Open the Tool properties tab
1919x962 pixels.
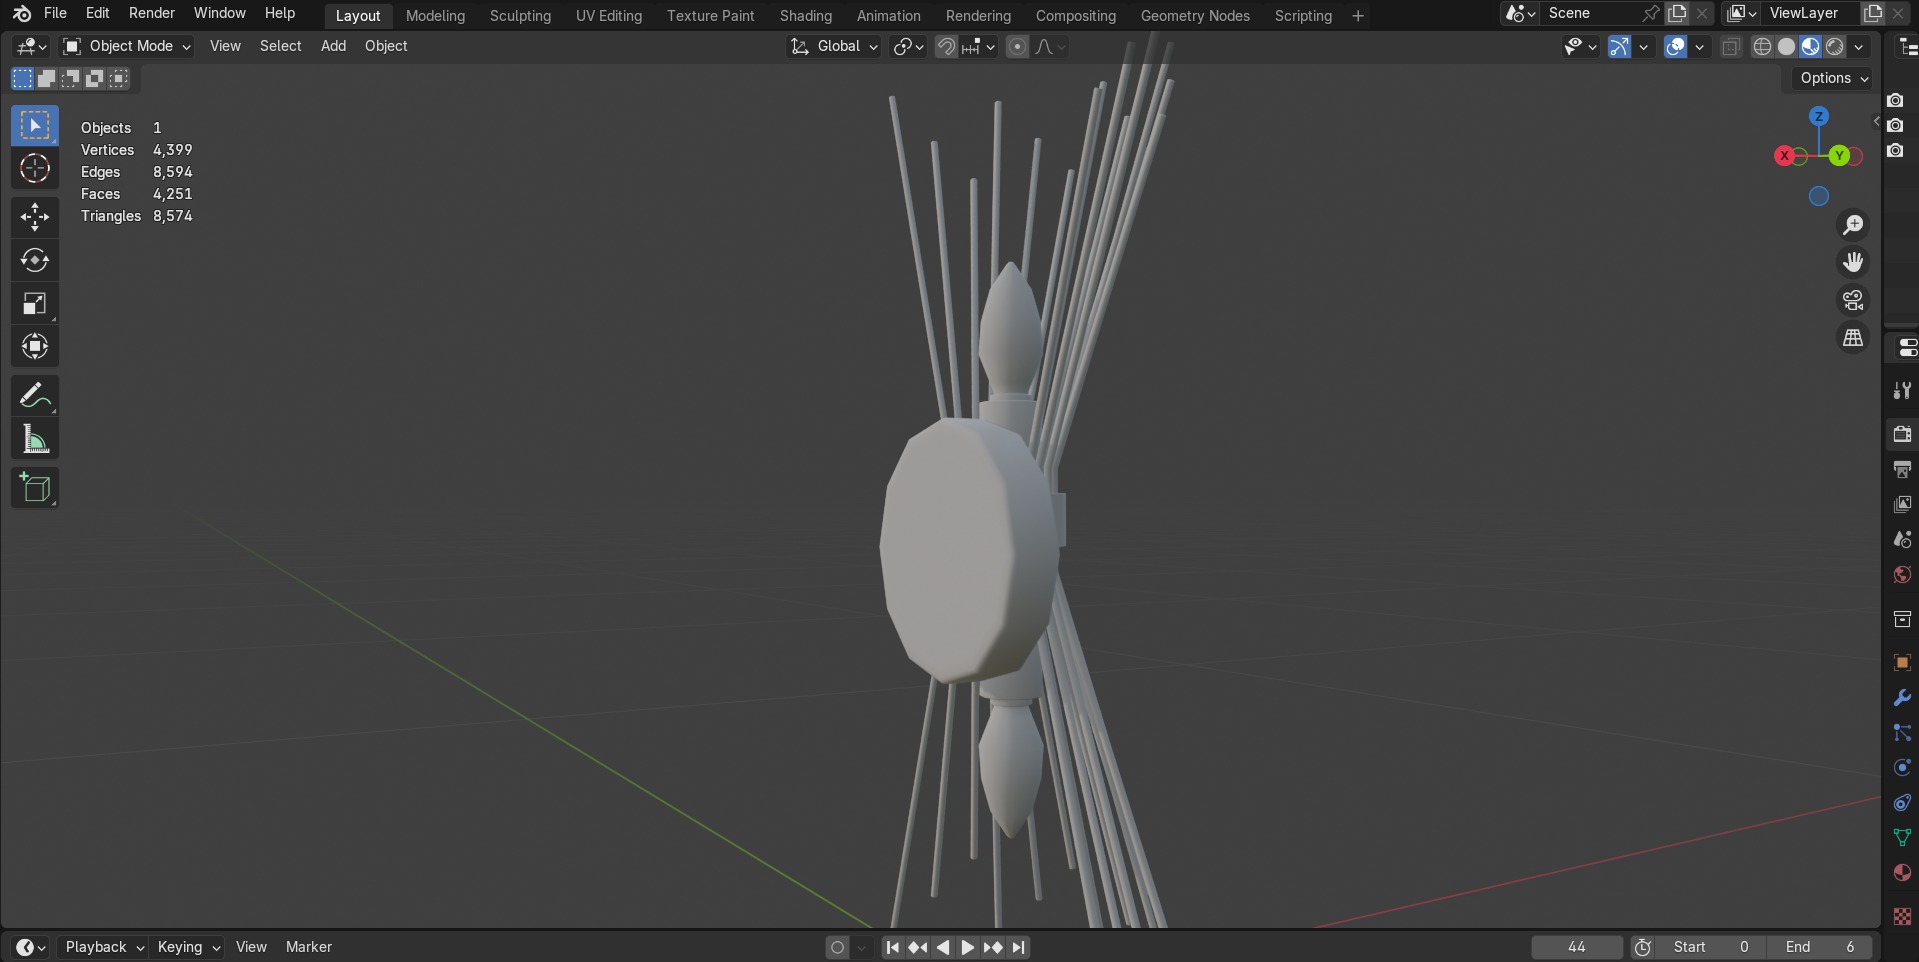(1902, 390)
